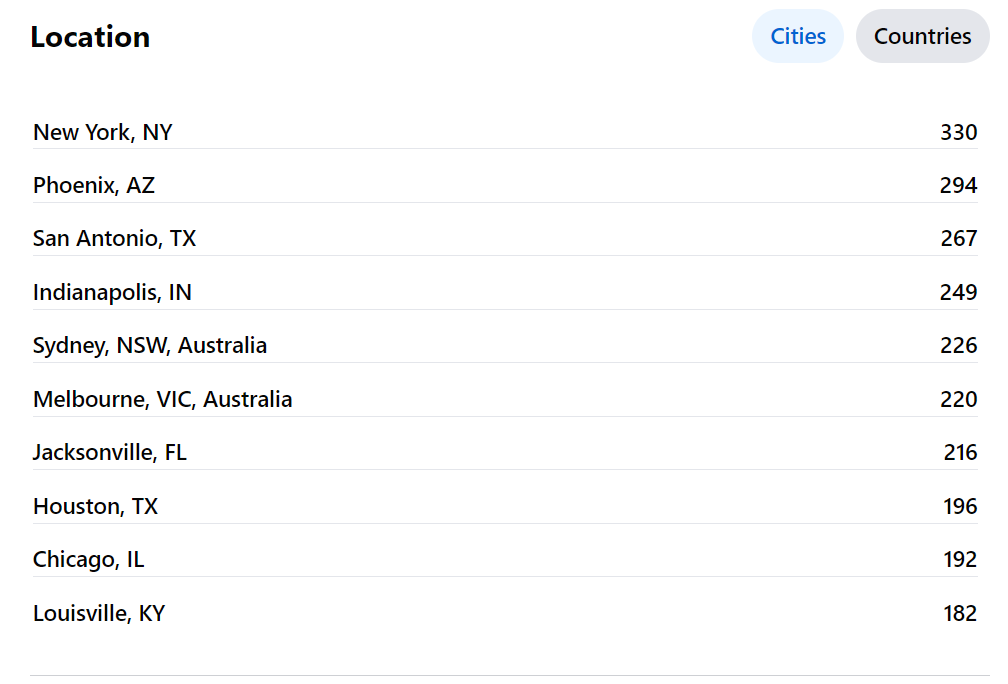Image resolution: width=1008 pixels, height=684 pixels.
Task: Click Louisville's count of 182
Action: point(959,613)
